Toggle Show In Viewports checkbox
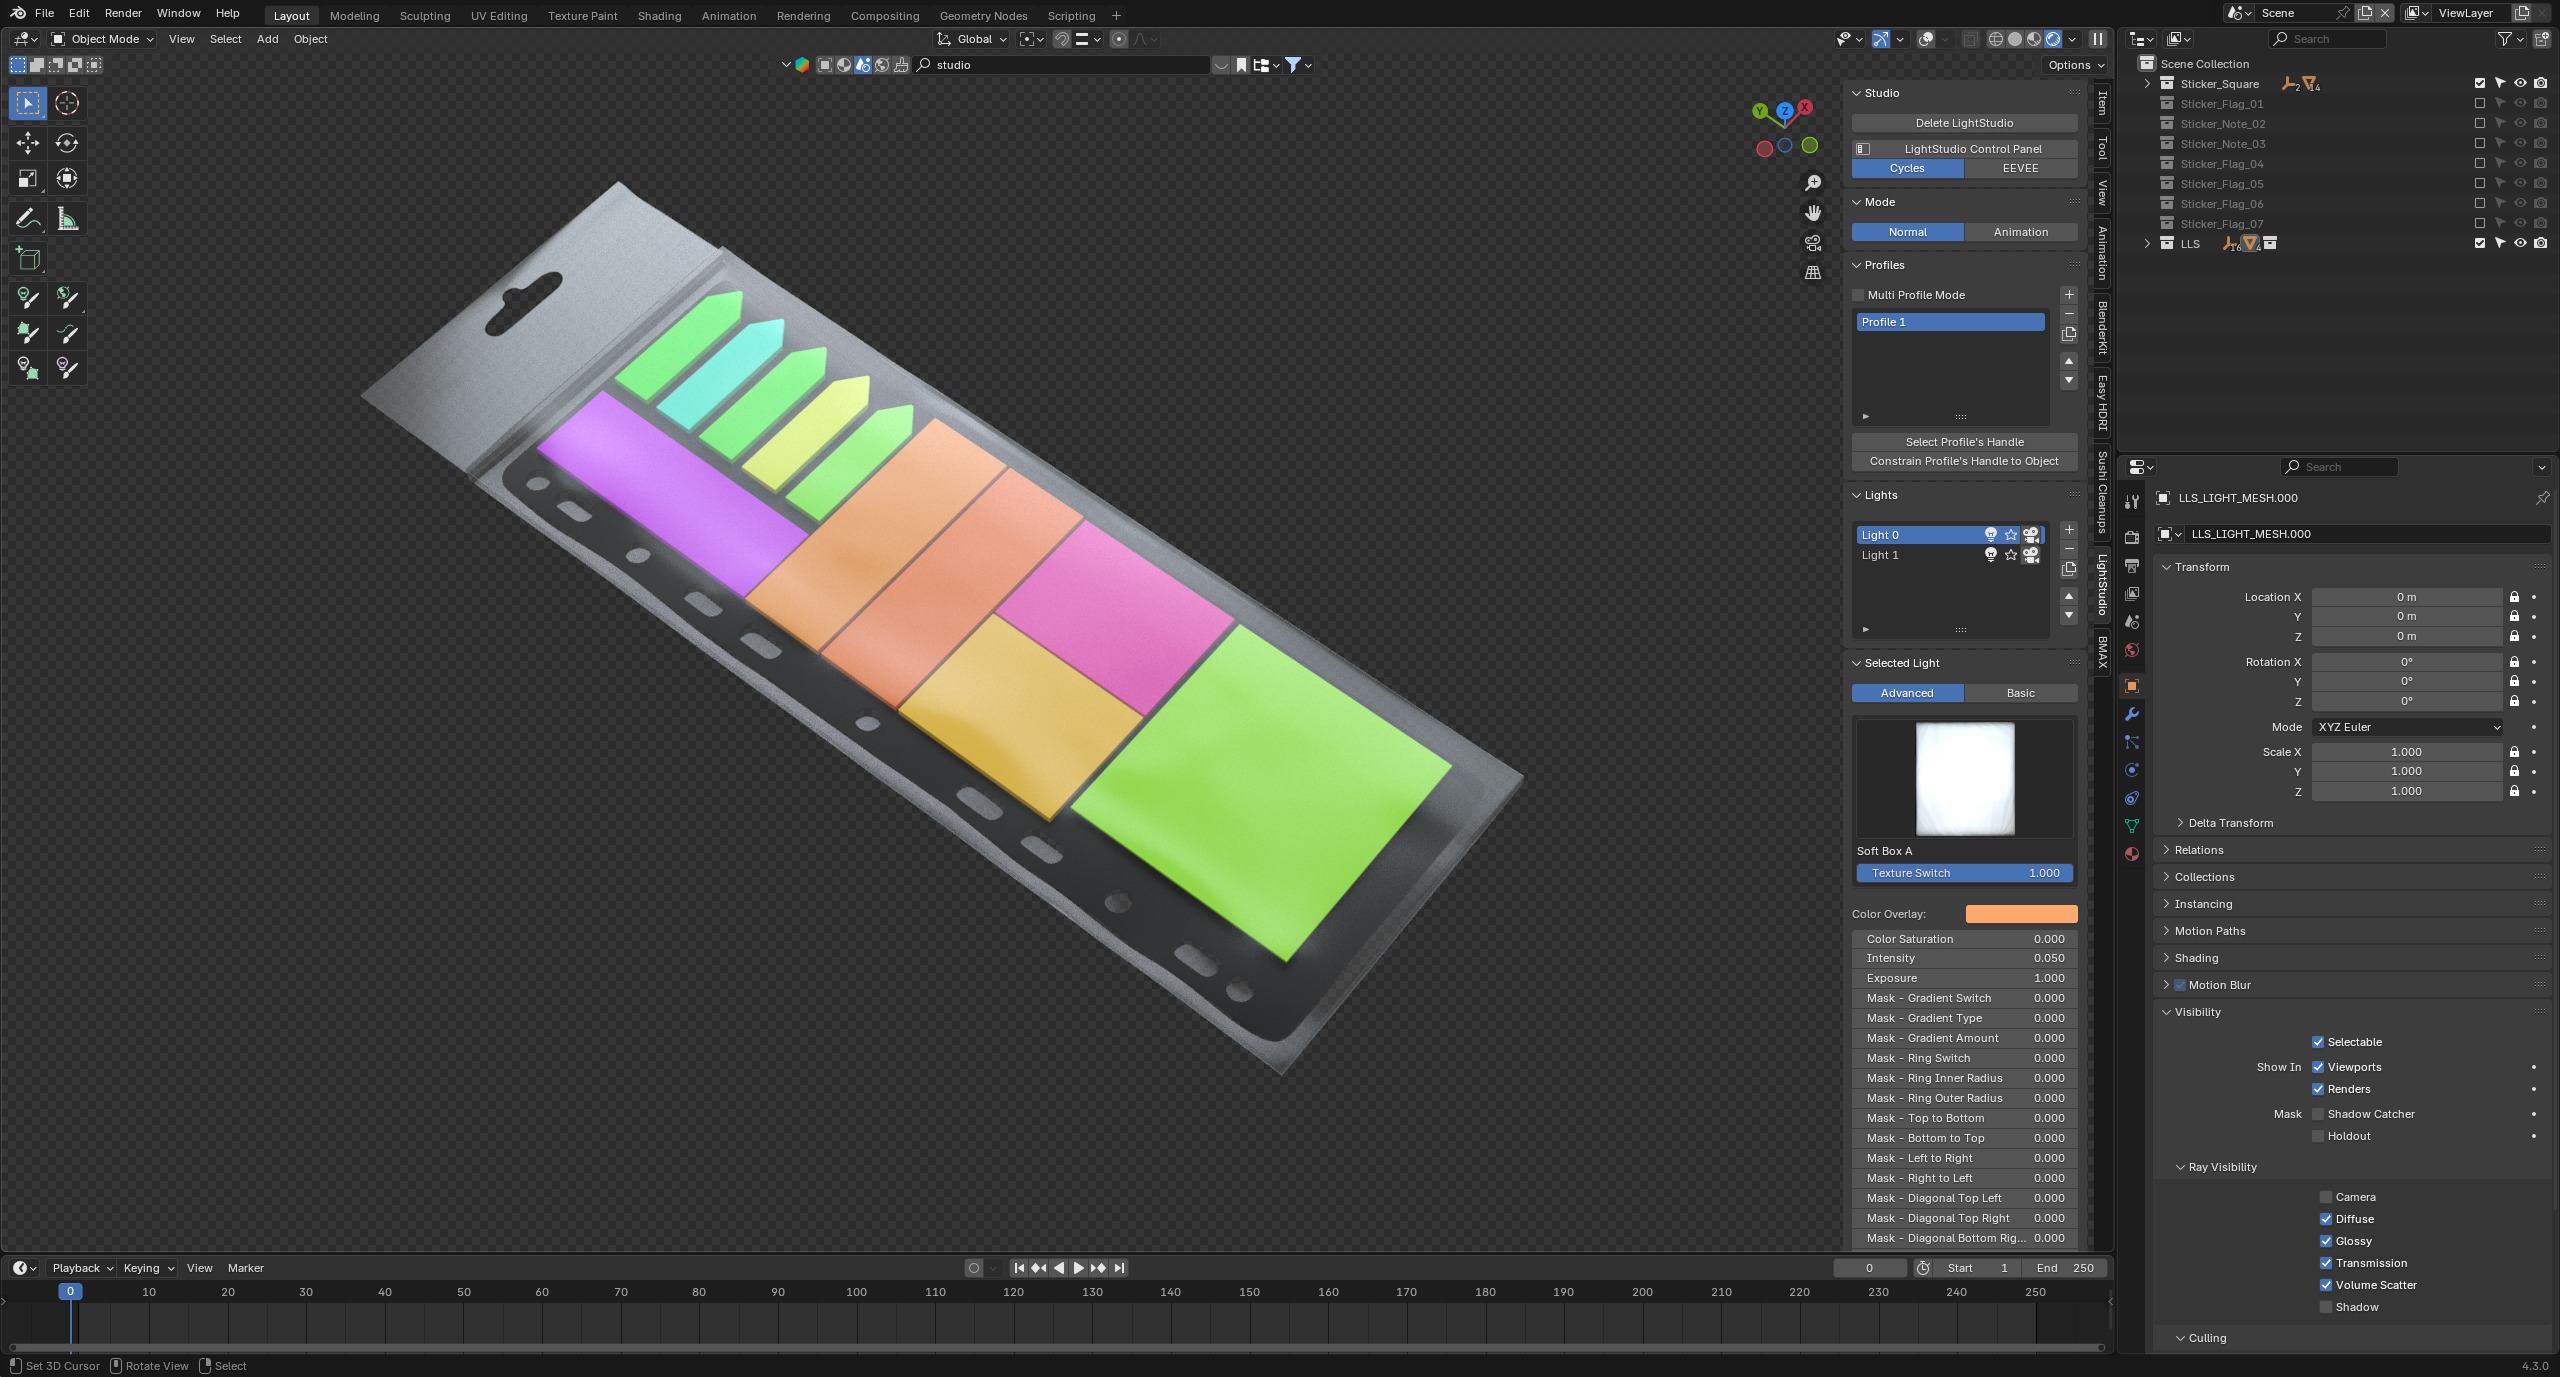 (2318, 1067)
